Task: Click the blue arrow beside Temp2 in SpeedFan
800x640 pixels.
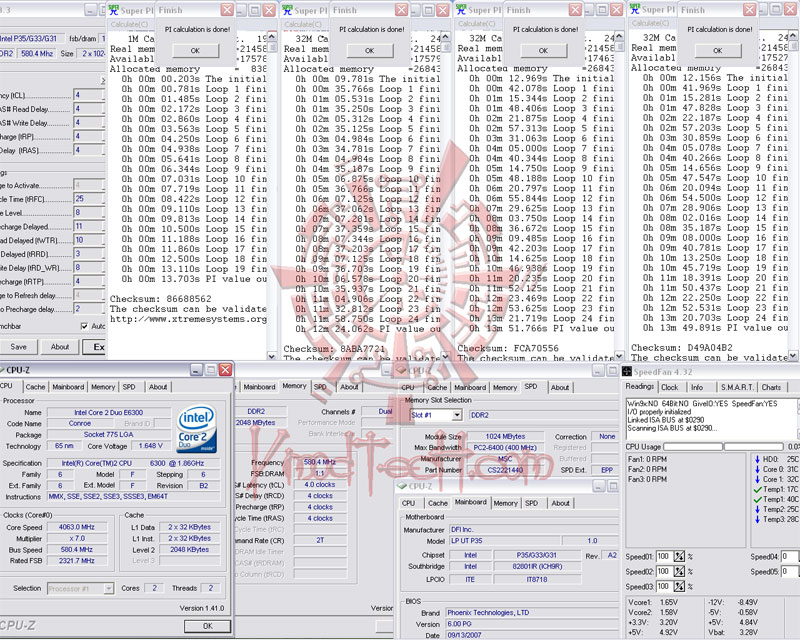Action: [x=757, y=509]
